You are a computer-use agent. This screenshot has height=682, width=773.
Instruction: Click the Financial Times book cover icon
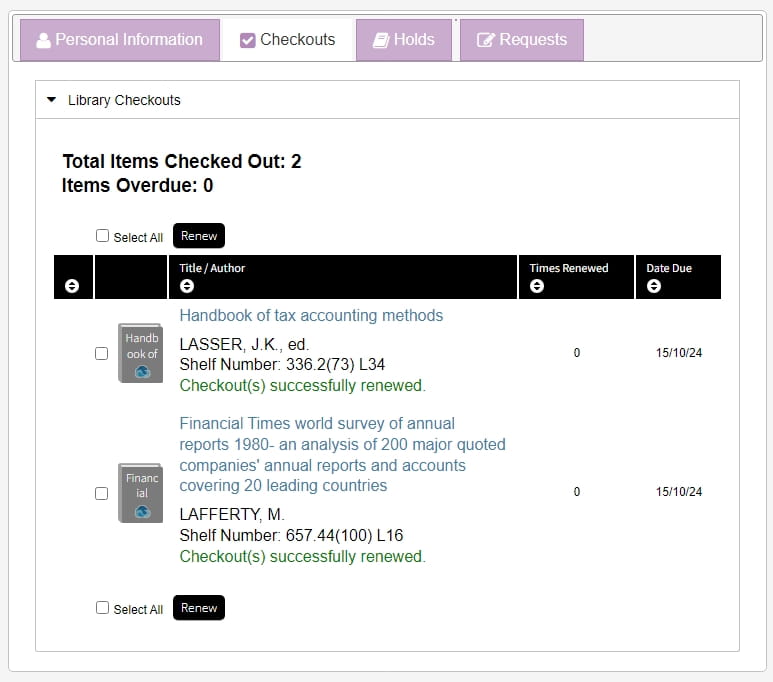point(140,492)
